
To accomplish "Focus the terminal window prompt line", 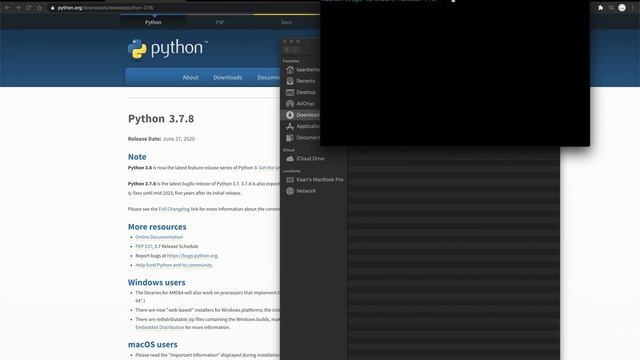I will 388,1.
